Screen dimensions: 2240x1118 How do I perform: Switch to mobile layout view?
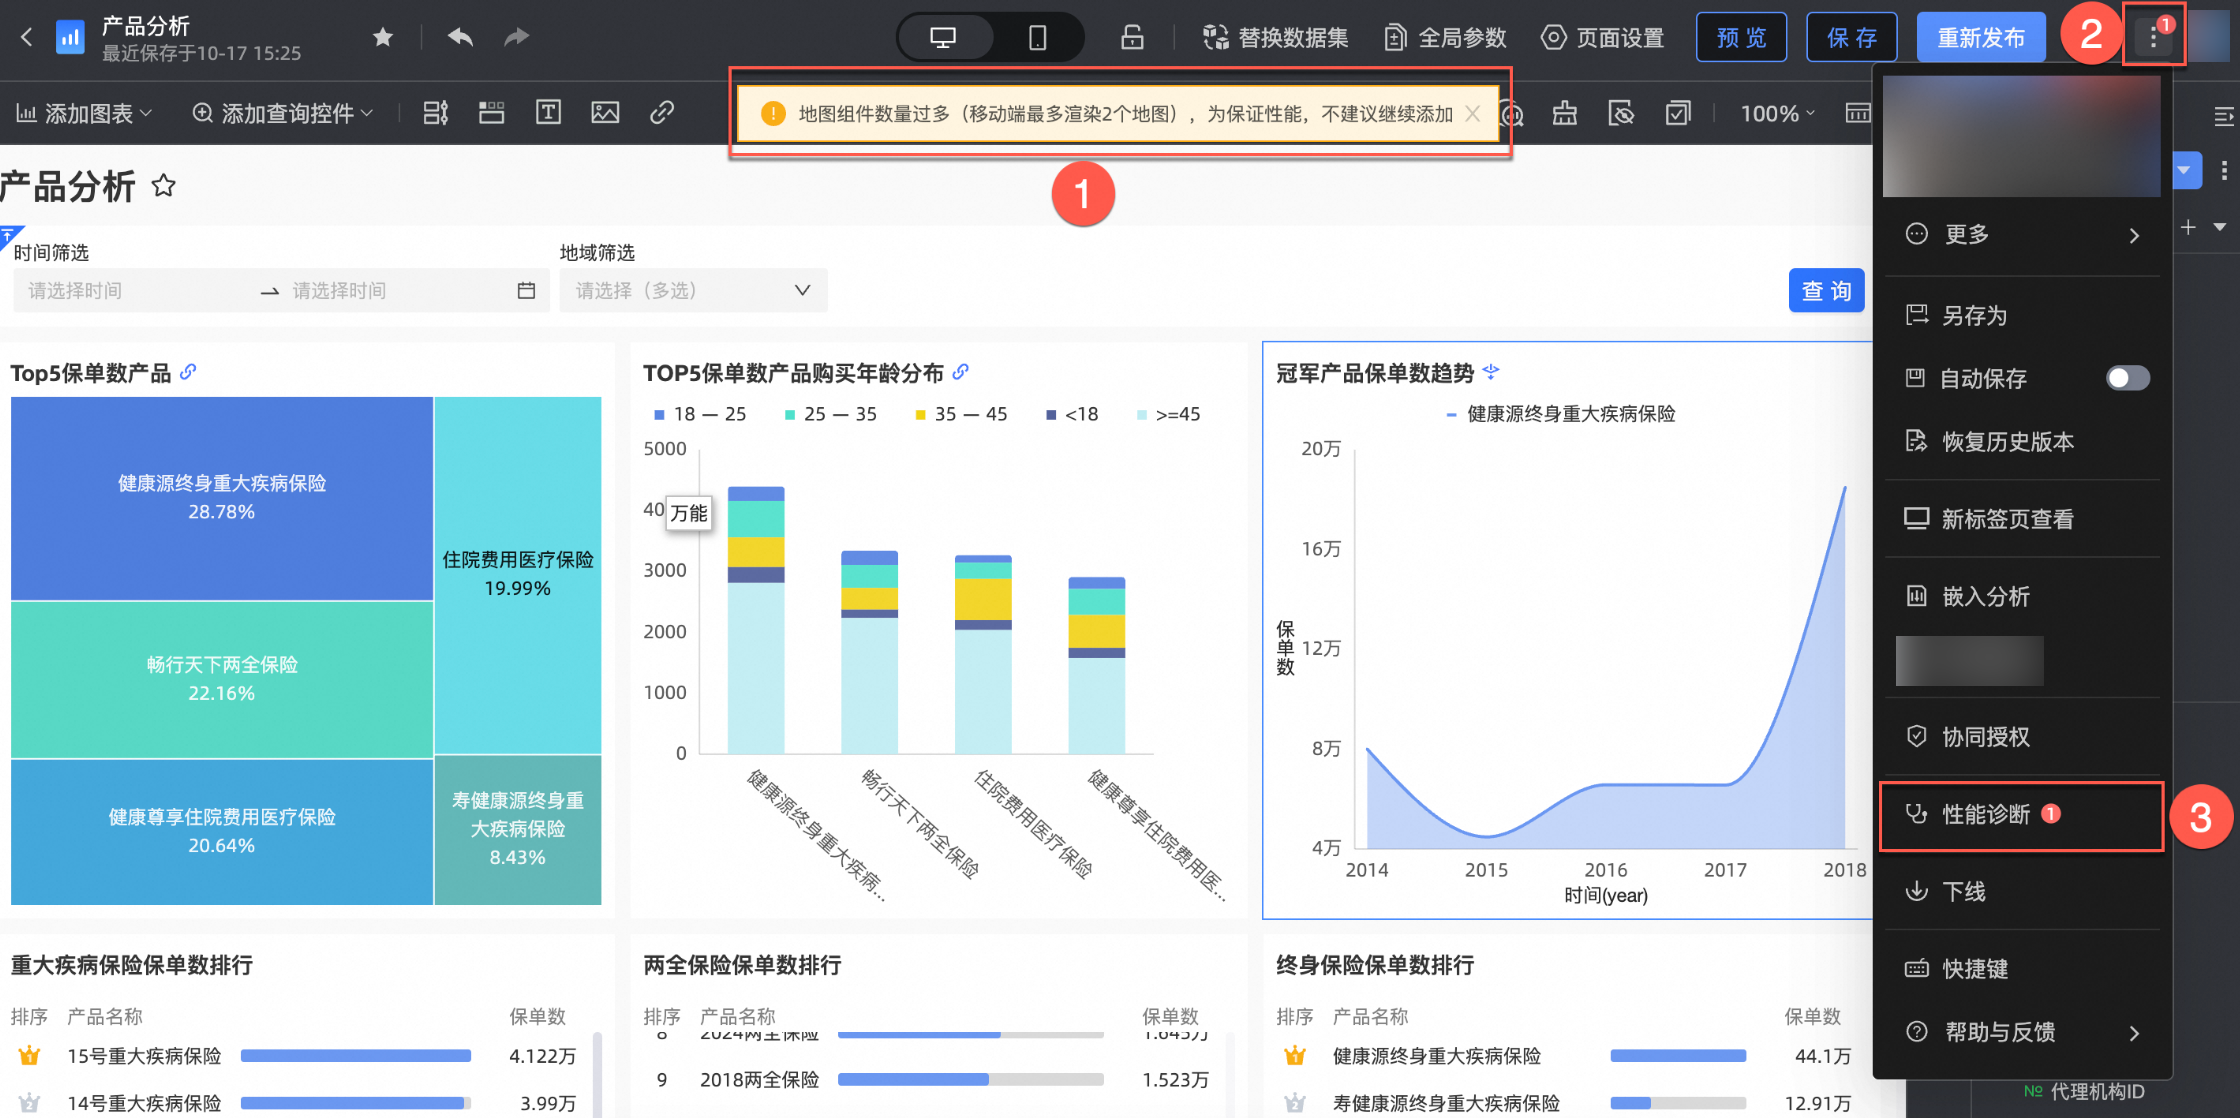(1038, 38)
